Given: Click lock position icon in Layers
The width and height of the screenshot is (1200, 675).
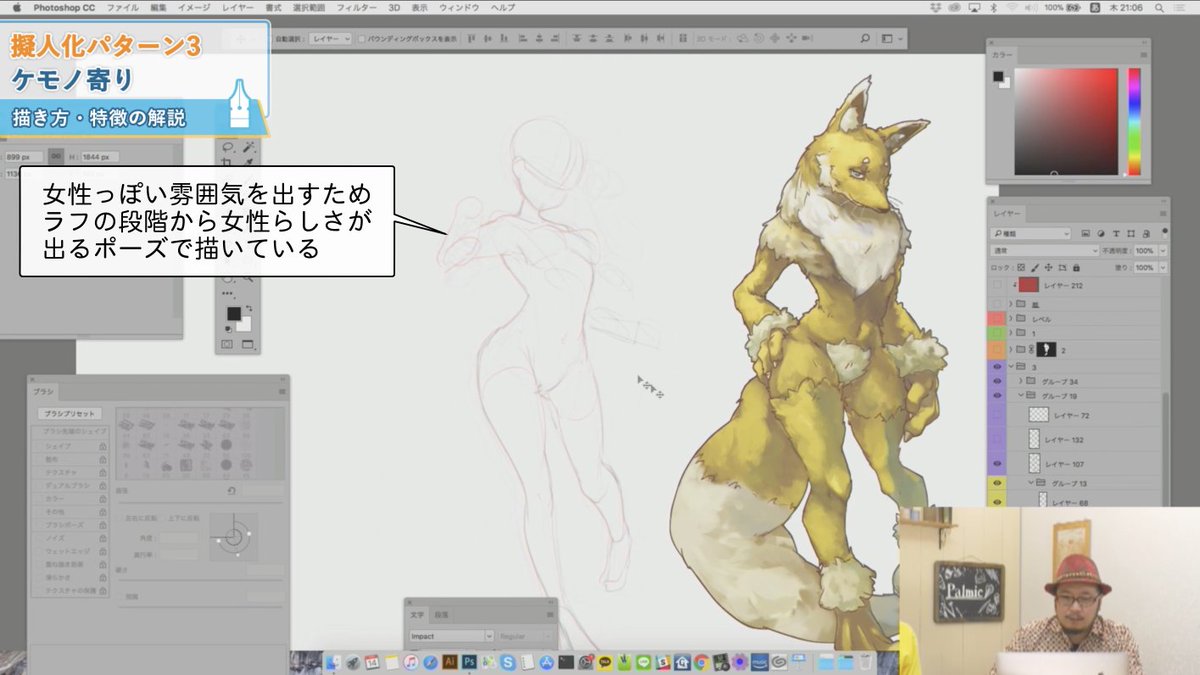Looking at the screenshot, I should (x=1048, y=267).
